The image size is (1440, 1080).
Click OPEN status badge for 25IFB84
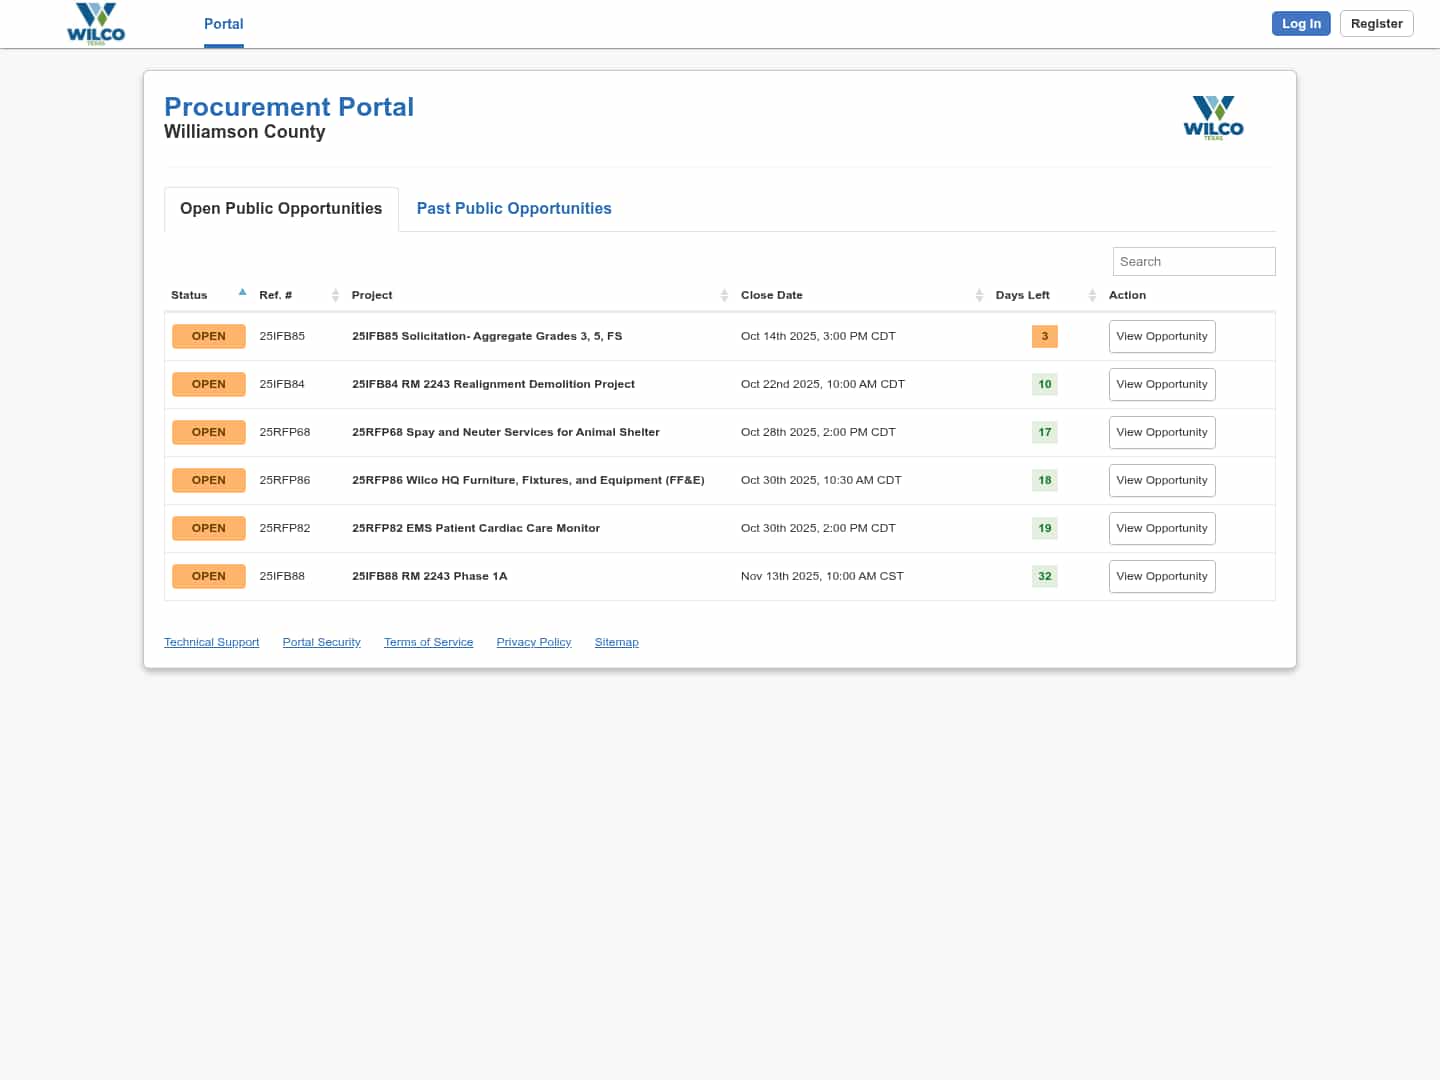point(208,385)
